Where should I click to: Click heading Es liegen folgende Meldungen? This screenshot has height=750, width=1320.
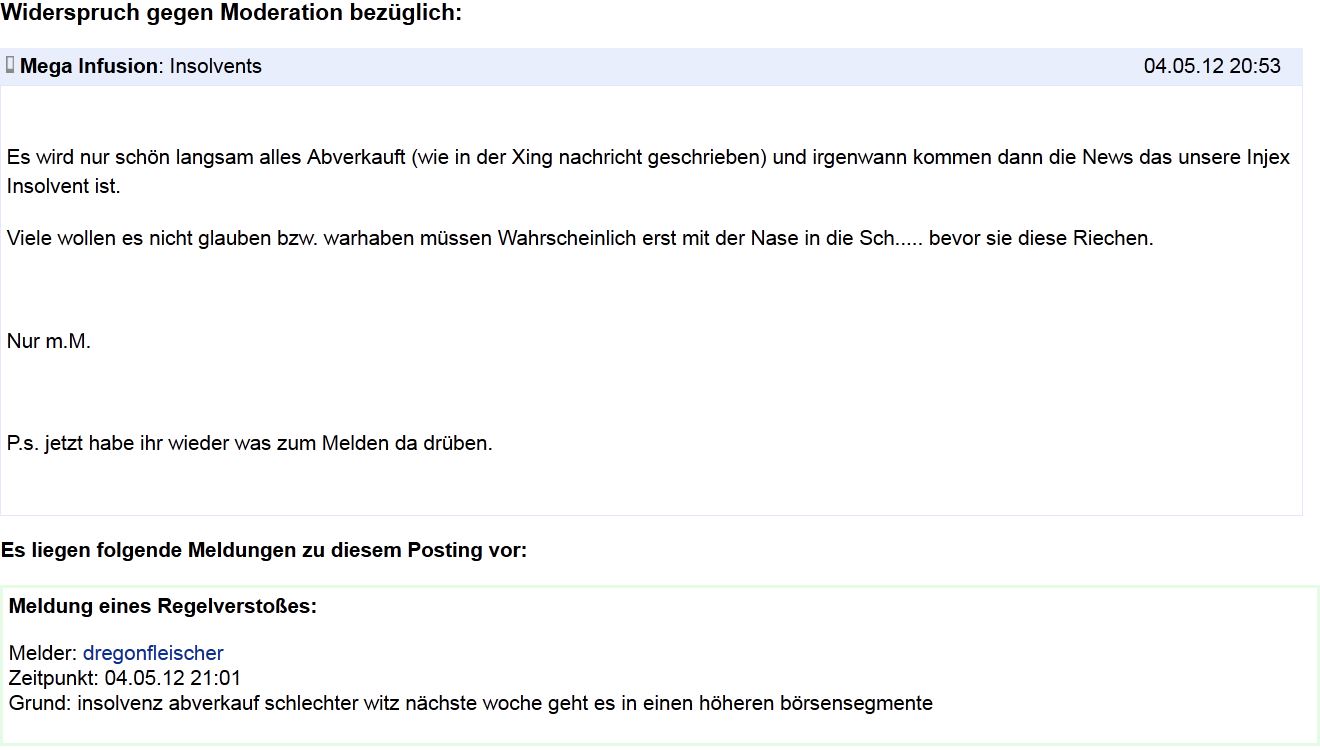tap(263, 550)
